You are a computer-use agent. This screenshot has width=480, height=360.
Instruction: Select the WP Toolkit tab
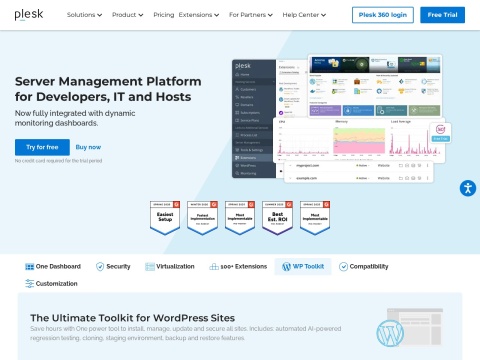pyautogui.click(x=303, y=267)
